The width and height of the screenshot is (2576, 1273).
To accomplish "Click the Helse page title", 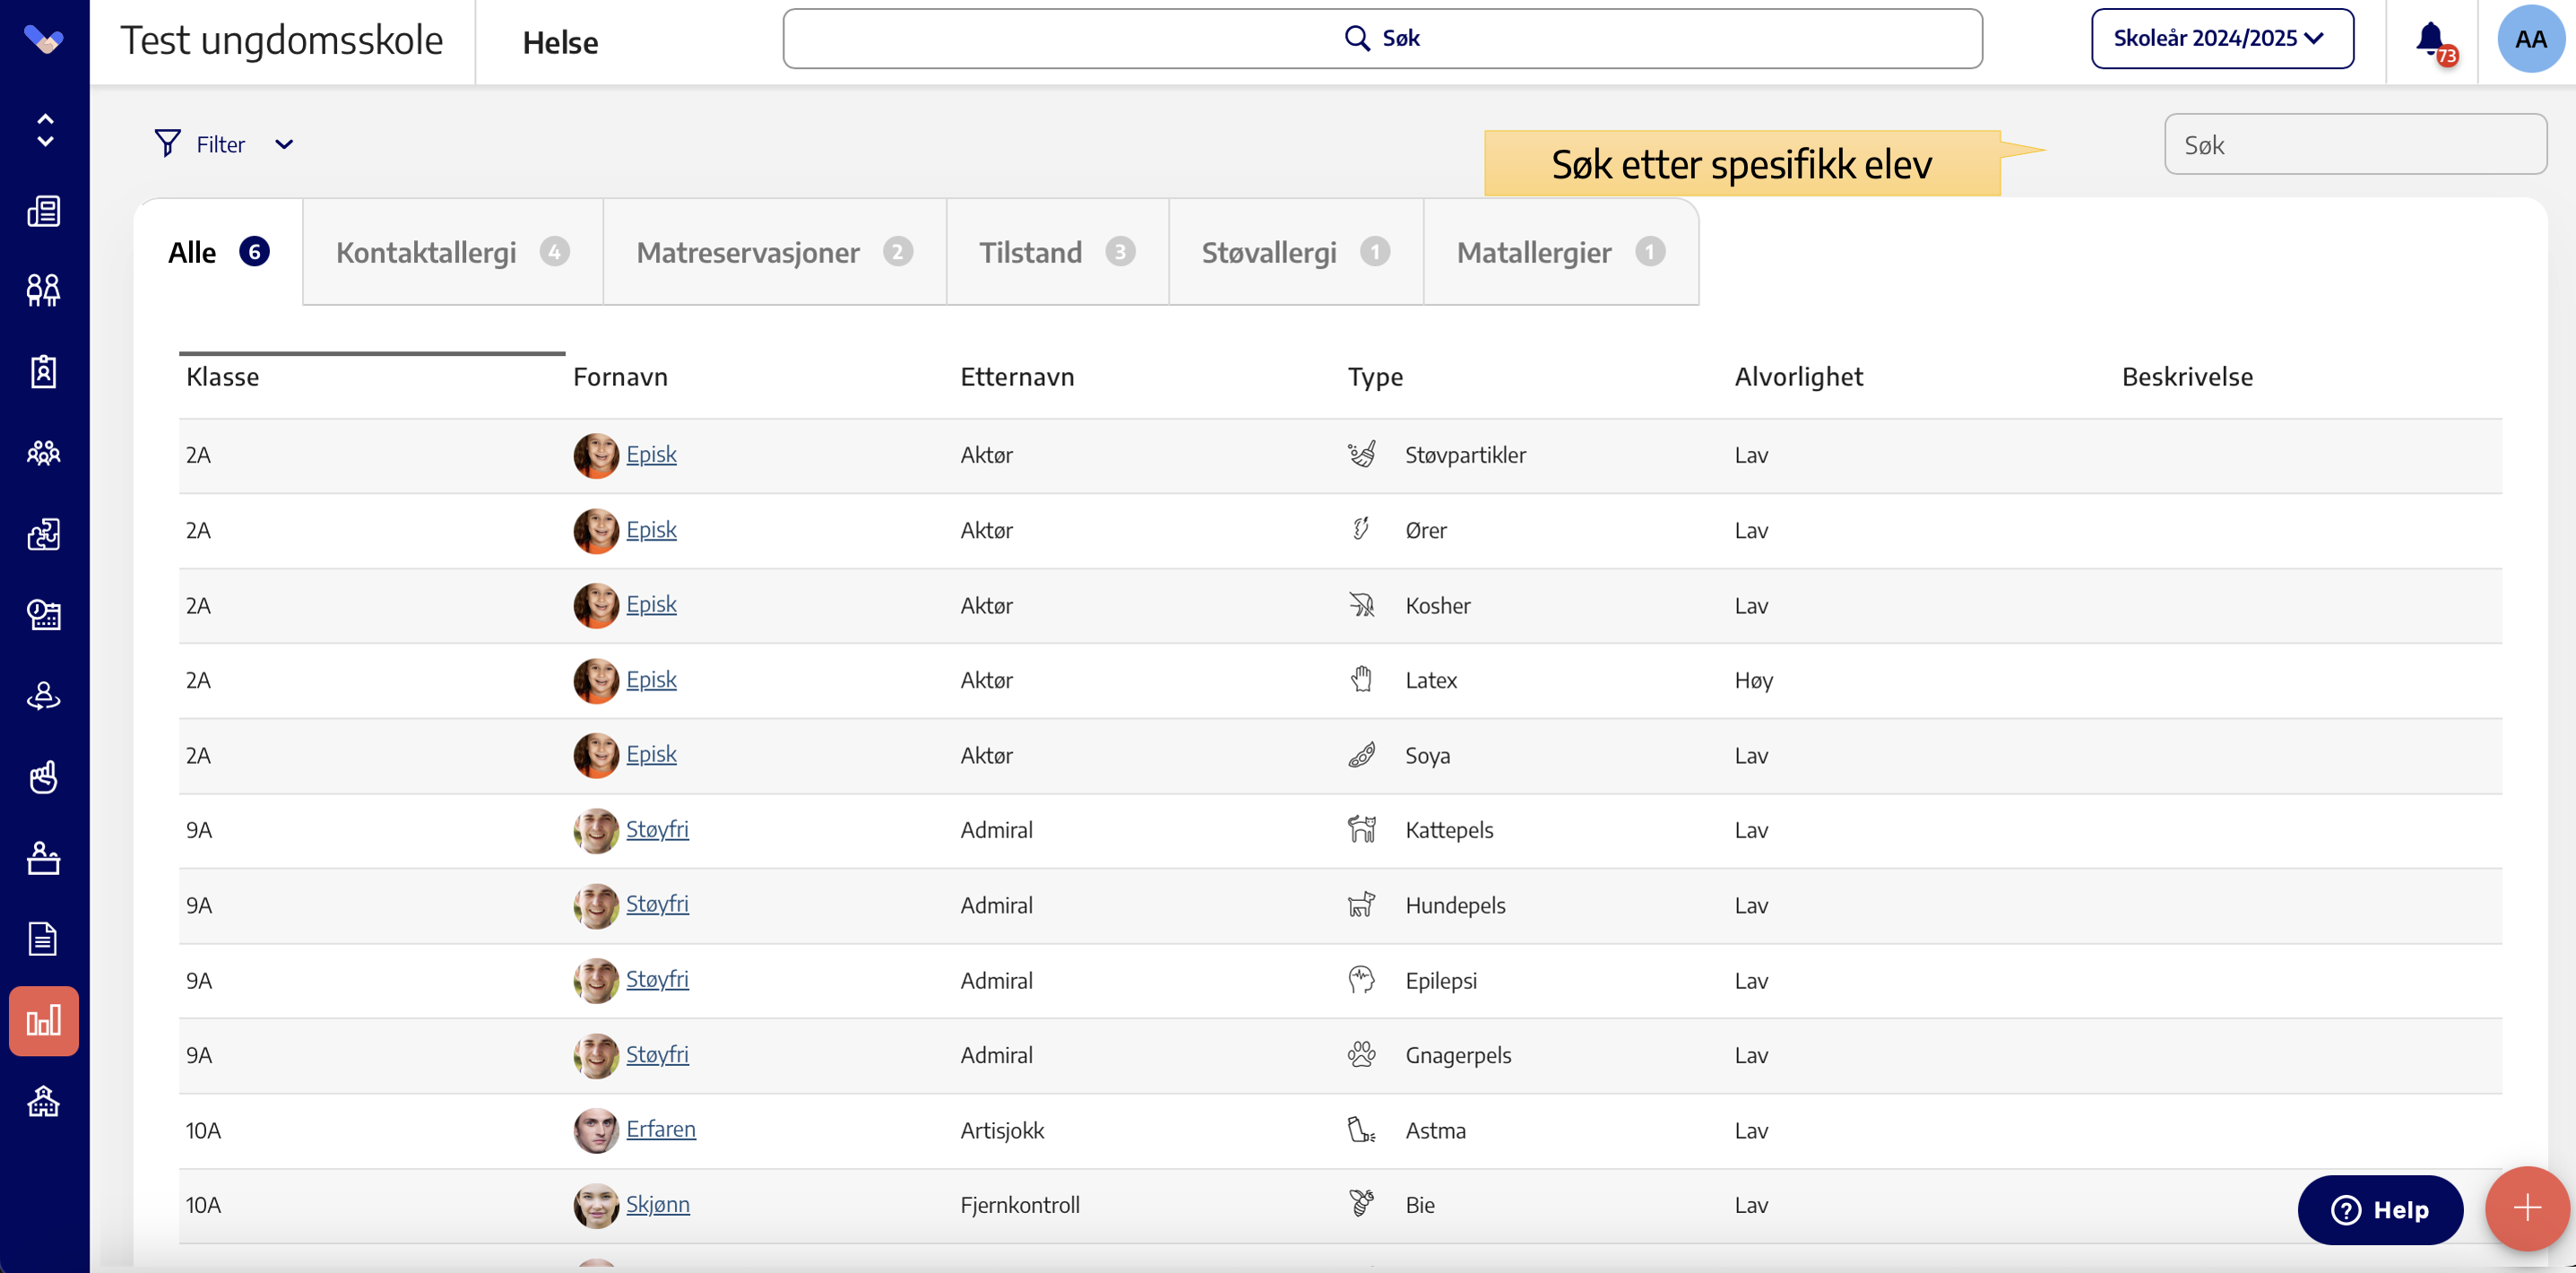I will coord(560,42).
